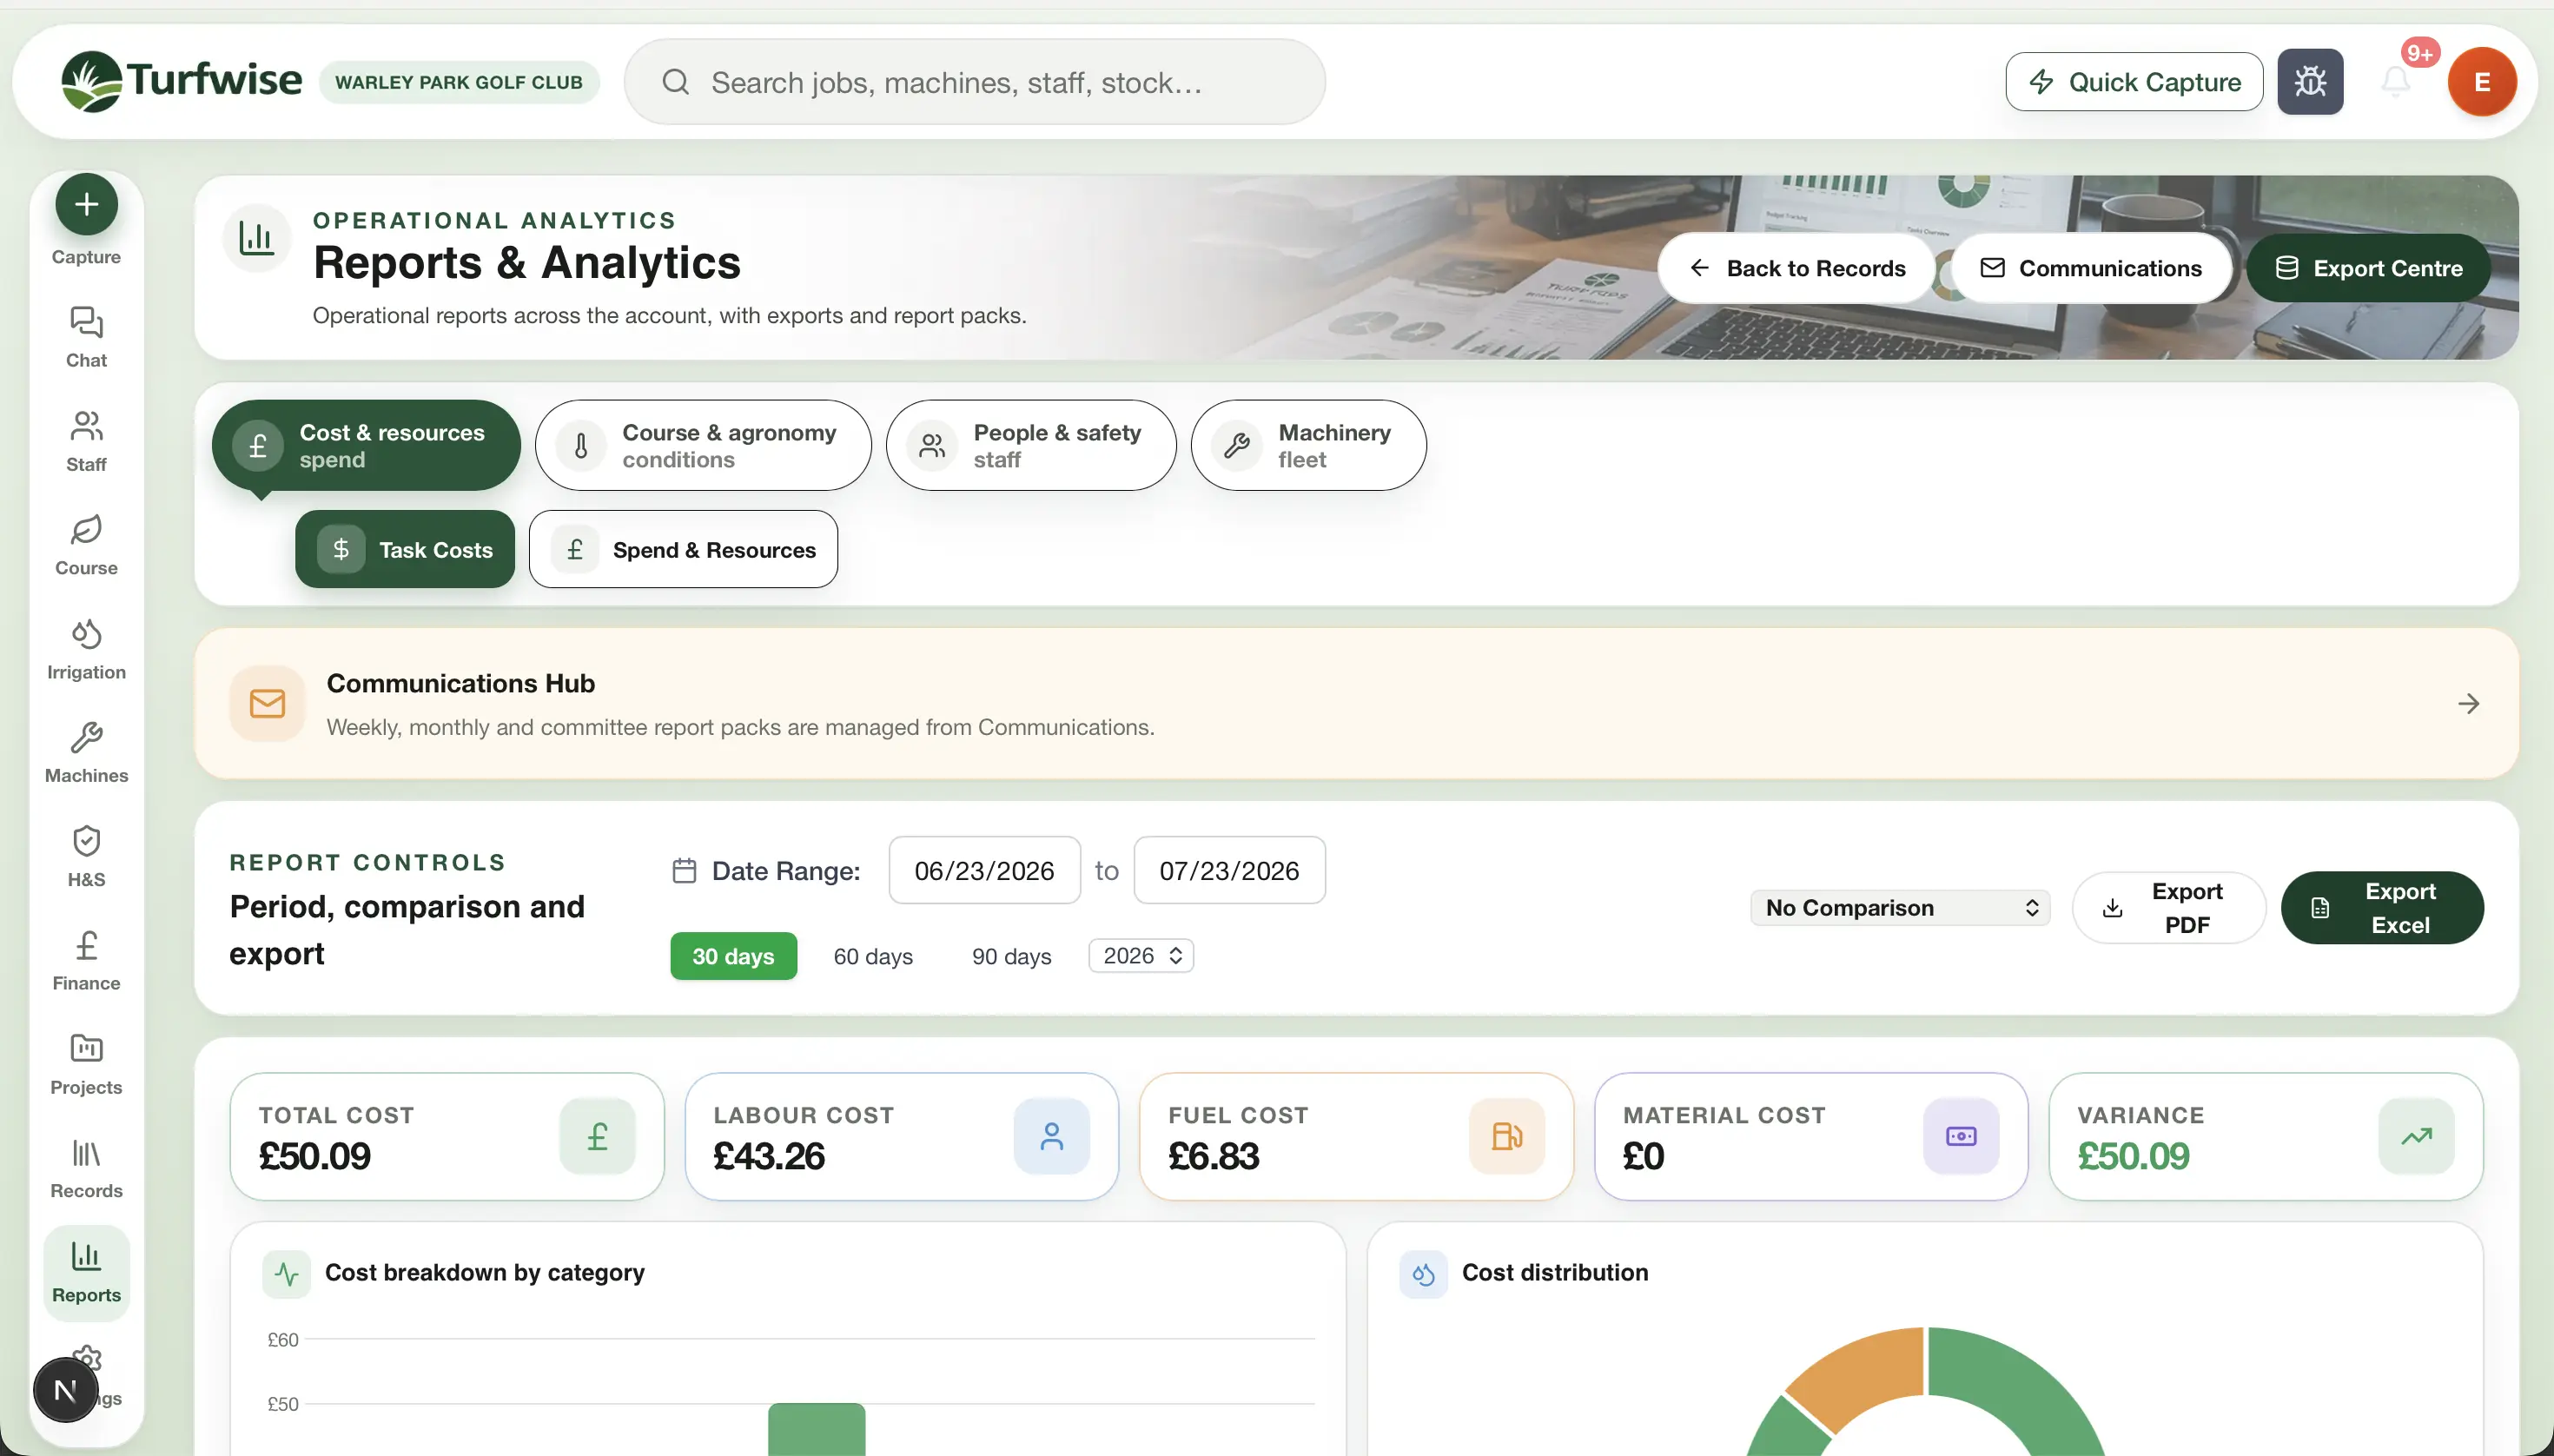Click the Cost distribution droplet icon
This screenshot has height=1456, width=2554.
(x=1423, y=1274)
